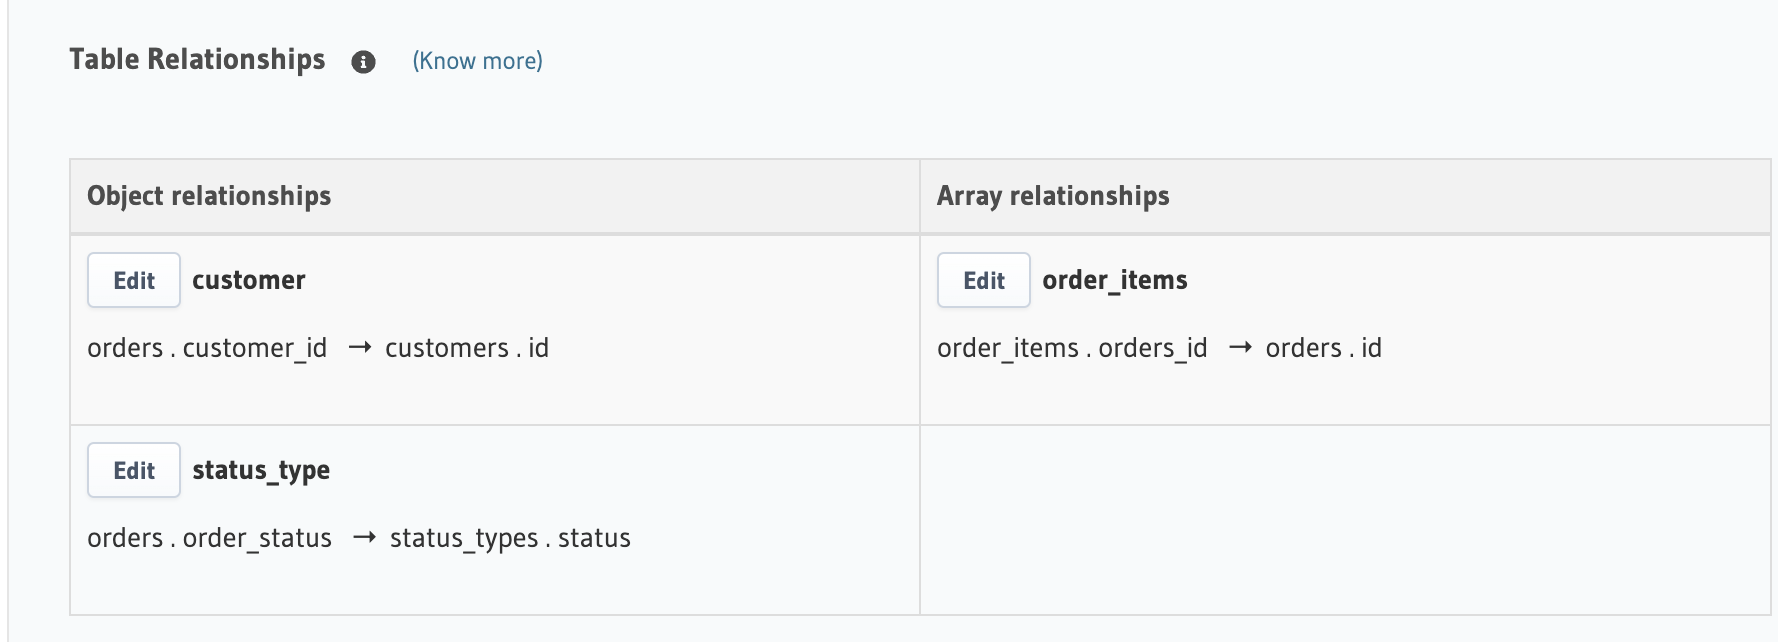Edit the status_type object relationship

tap(134, 470)
